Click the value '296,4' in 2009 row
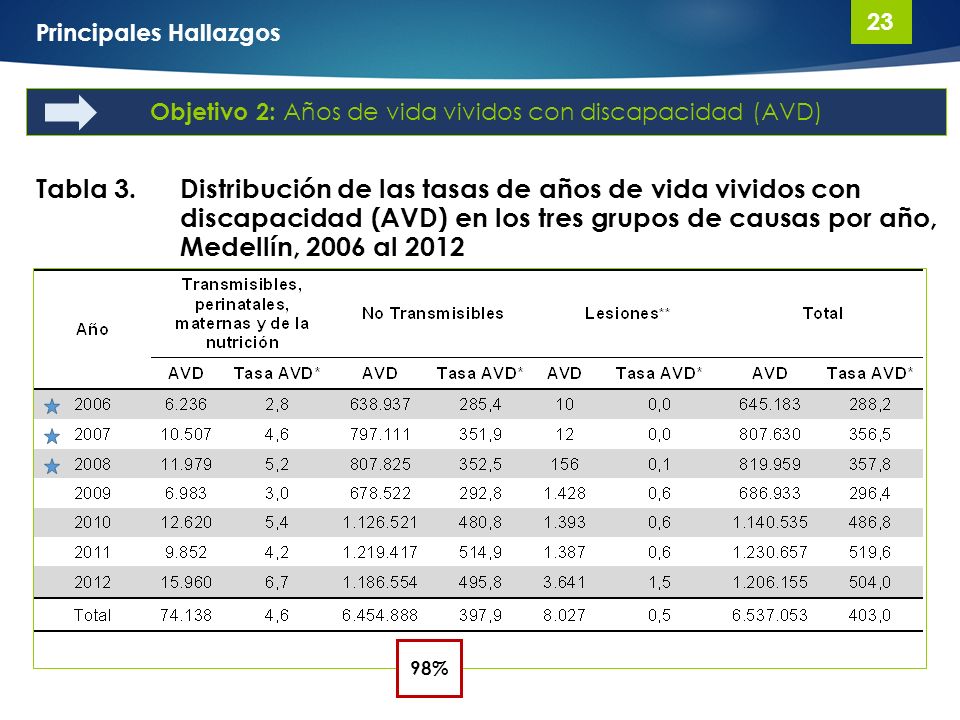This screenshot has width=960, height=720. 870,493
